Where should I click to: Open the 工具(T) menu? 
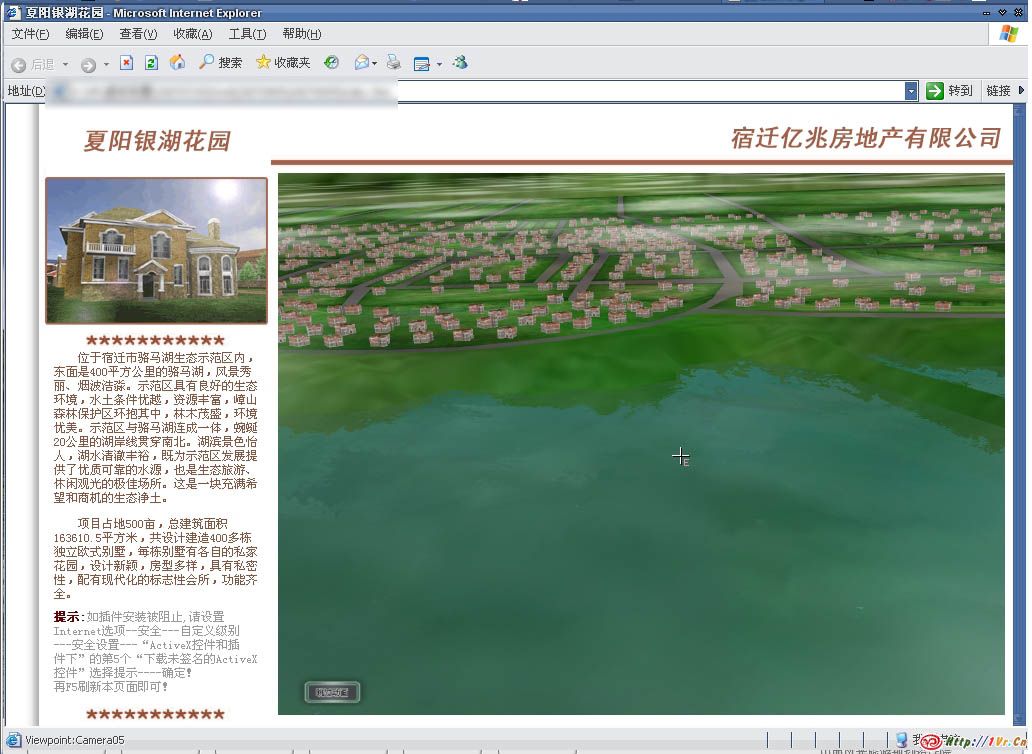[247, 34]
